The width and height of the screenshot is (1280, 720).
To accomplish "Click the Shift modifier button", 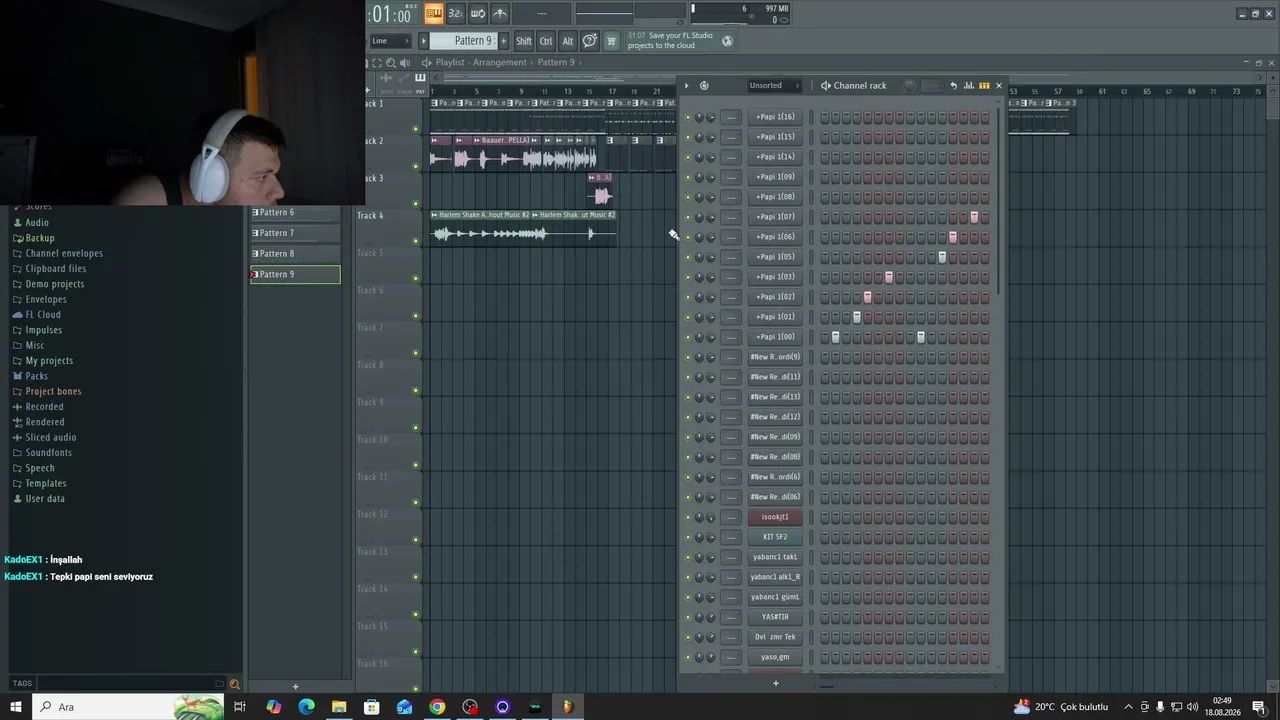I will (x=524, y=41).
